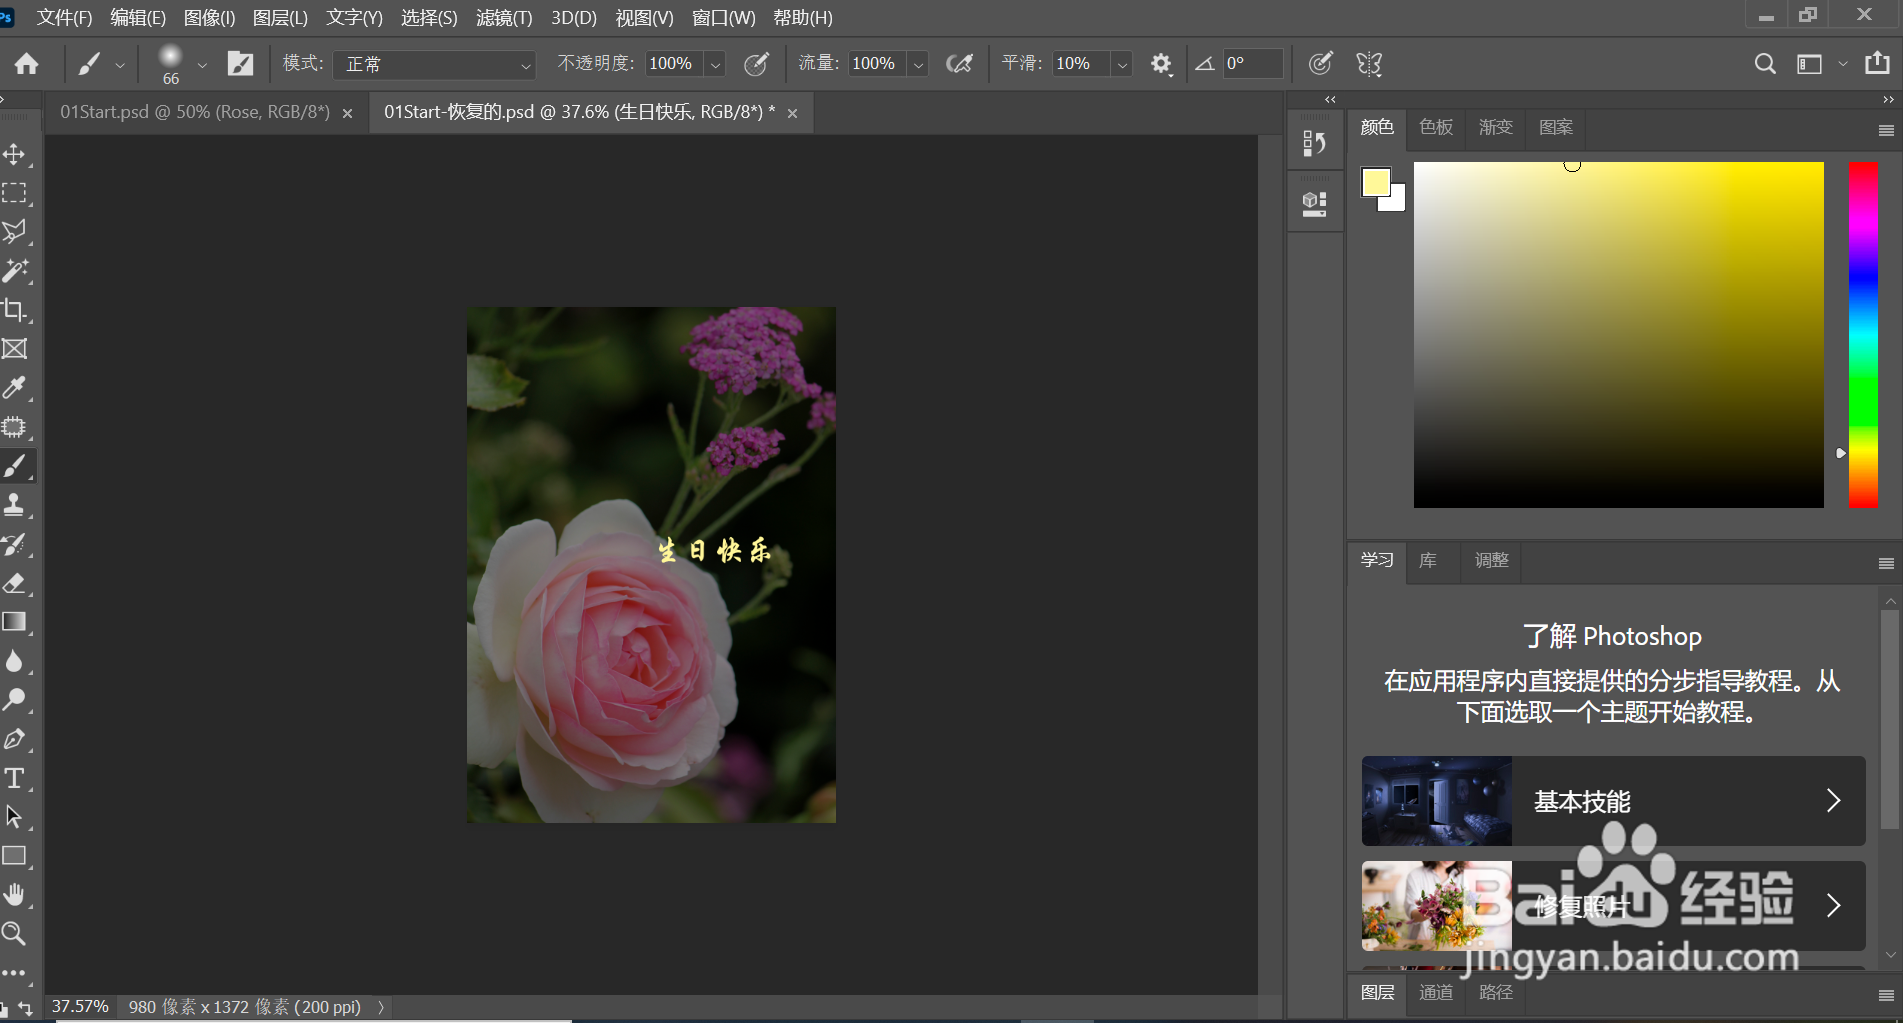Open the 文件(F) menu

(x=65, y=18)
